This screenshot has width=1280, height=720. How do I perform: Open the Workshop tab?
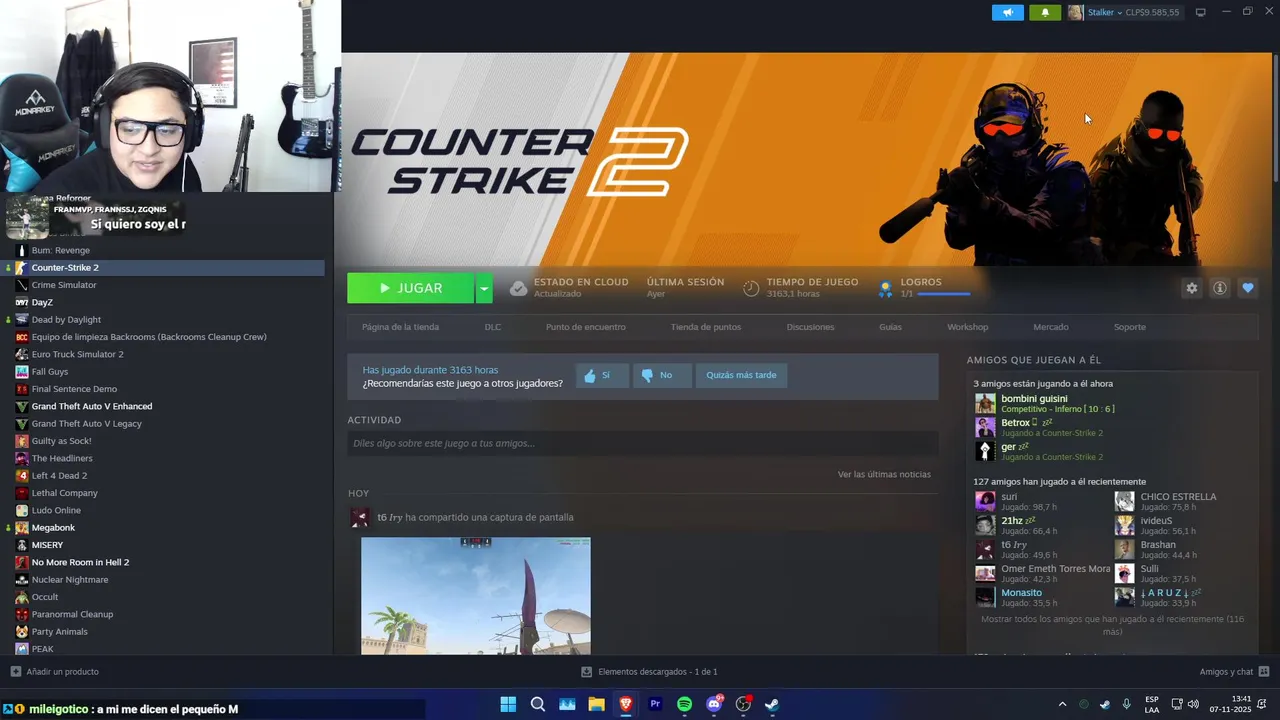click(x=968, y=327)
